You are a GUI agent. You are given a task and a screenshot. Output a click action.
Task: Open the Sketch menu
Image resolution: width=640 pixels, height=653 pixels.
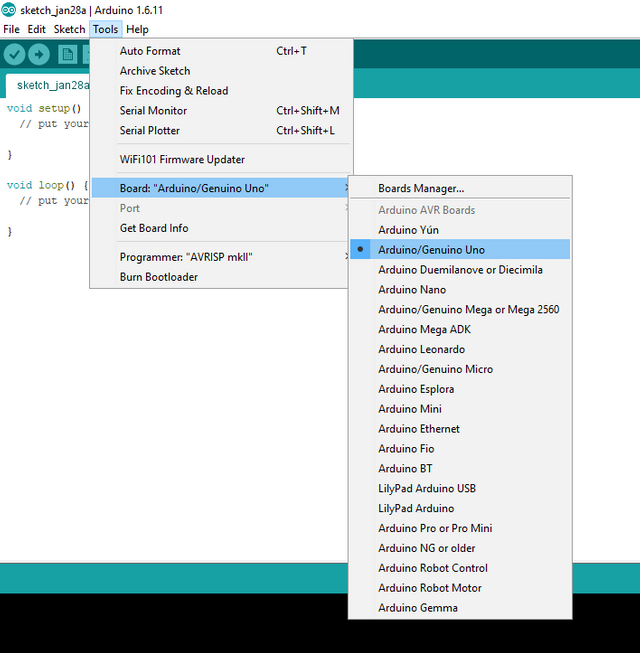click(x=69, y=29)
